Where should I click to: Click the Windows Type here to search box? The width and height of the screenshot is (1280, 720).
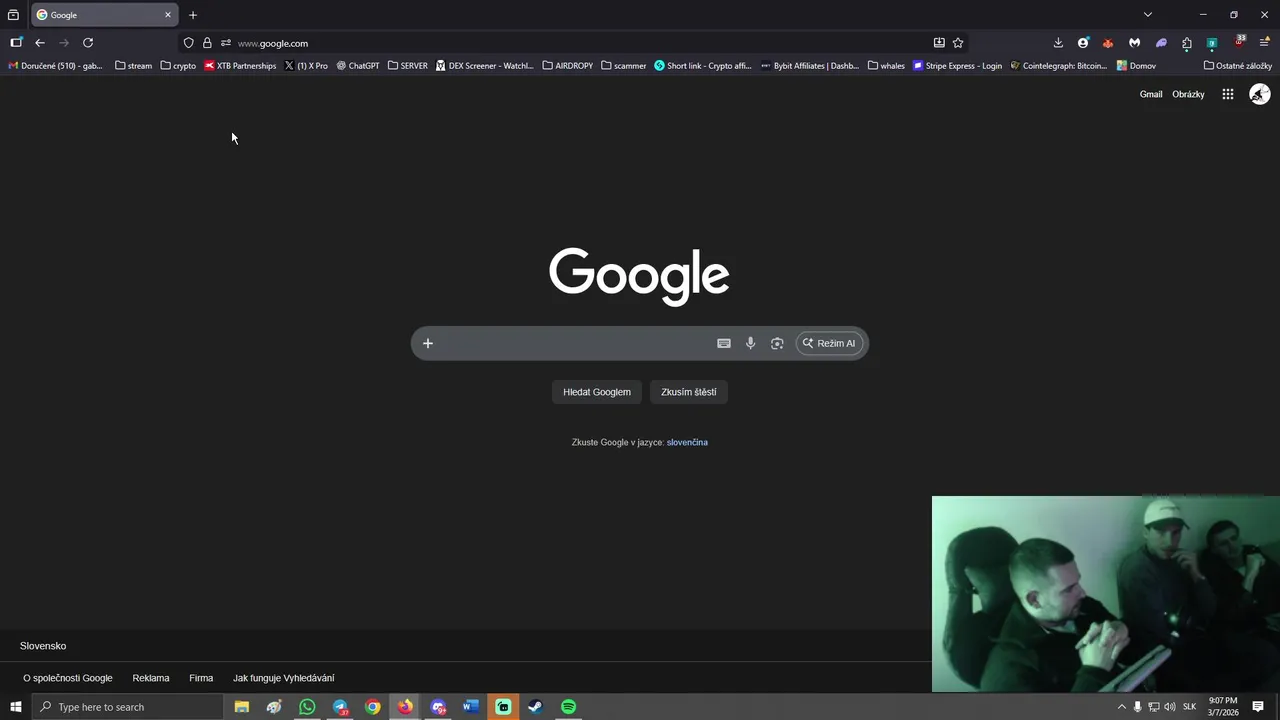point(128,707)
